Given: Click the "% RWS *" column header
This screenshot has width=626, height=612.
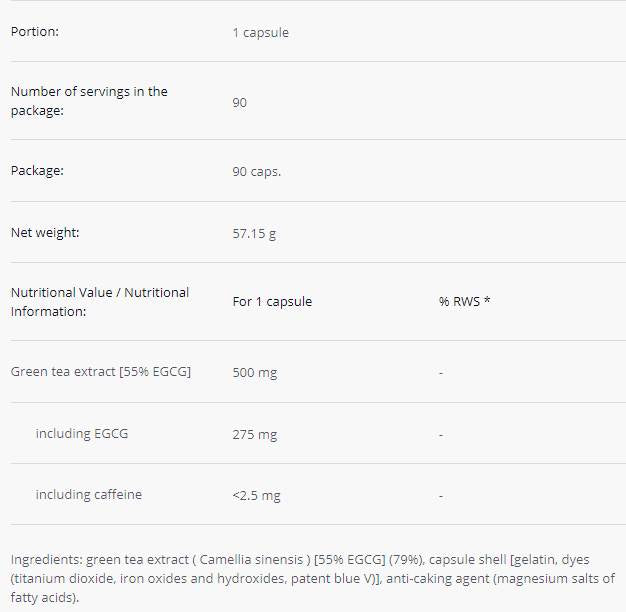Looking at the screenshot, I should tap(464, 302).
